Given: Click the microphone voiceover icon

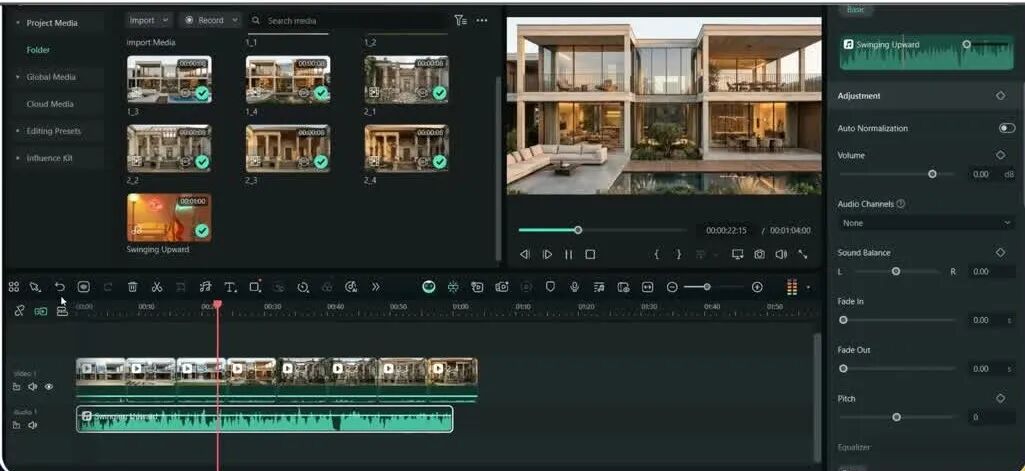Looking at the screenshot, I should (575, 287).
